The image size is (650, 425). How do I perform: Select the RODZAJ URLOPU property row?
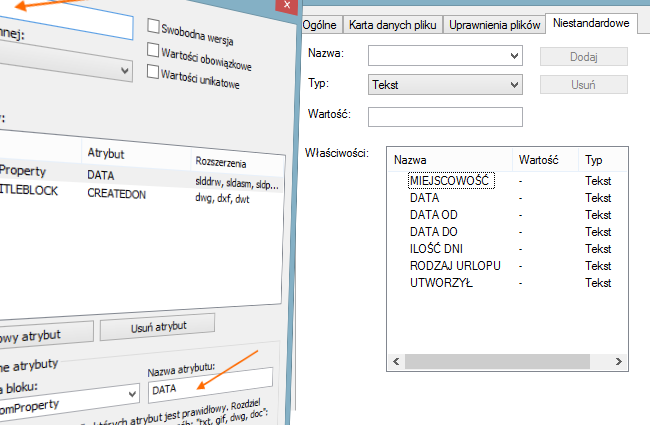coord(508,266)
